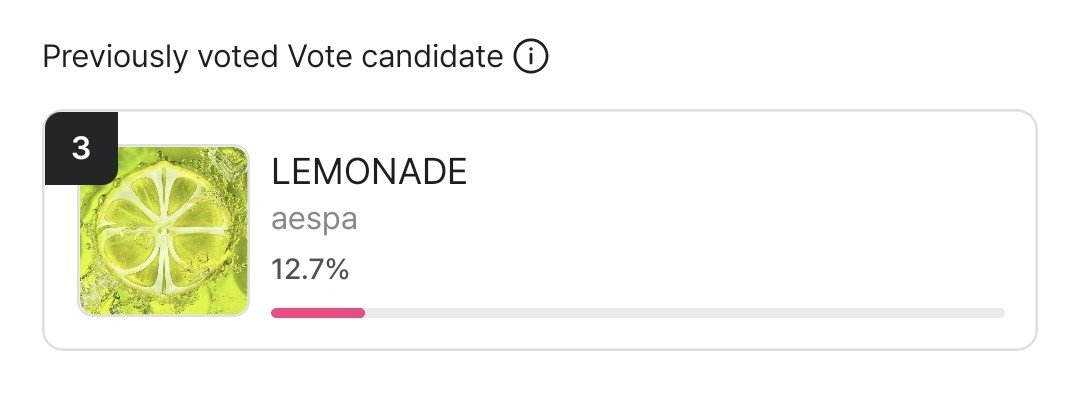Screen dimensions: 1080x401
Task: Click the word "Vote" before candidate
Action: pyautogui.click(x=319, y=56)
